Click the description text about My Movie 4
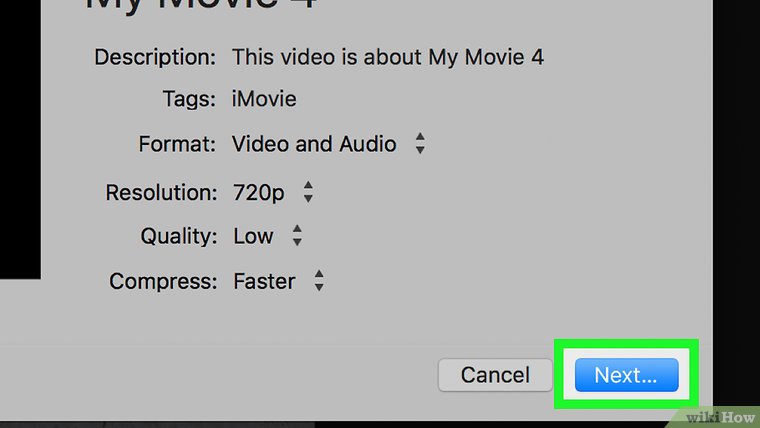This screenshot has width=760, height=428. (x=387, y=56)
